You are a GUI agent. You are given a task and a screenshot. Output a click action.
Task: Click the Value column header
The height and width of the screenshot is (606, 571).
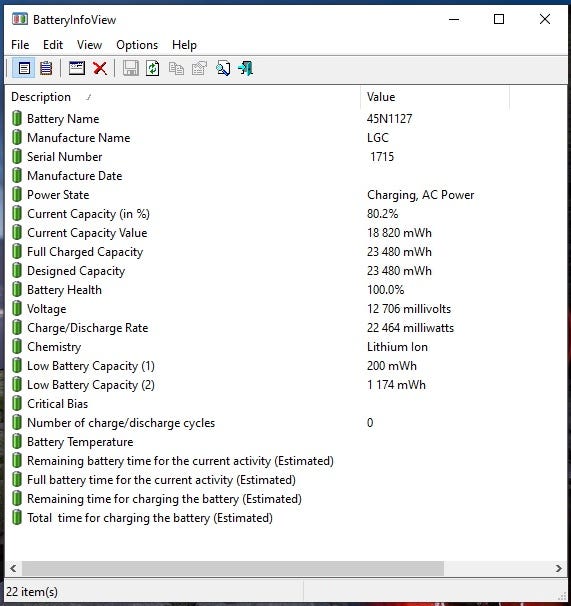tap(435, 97)
